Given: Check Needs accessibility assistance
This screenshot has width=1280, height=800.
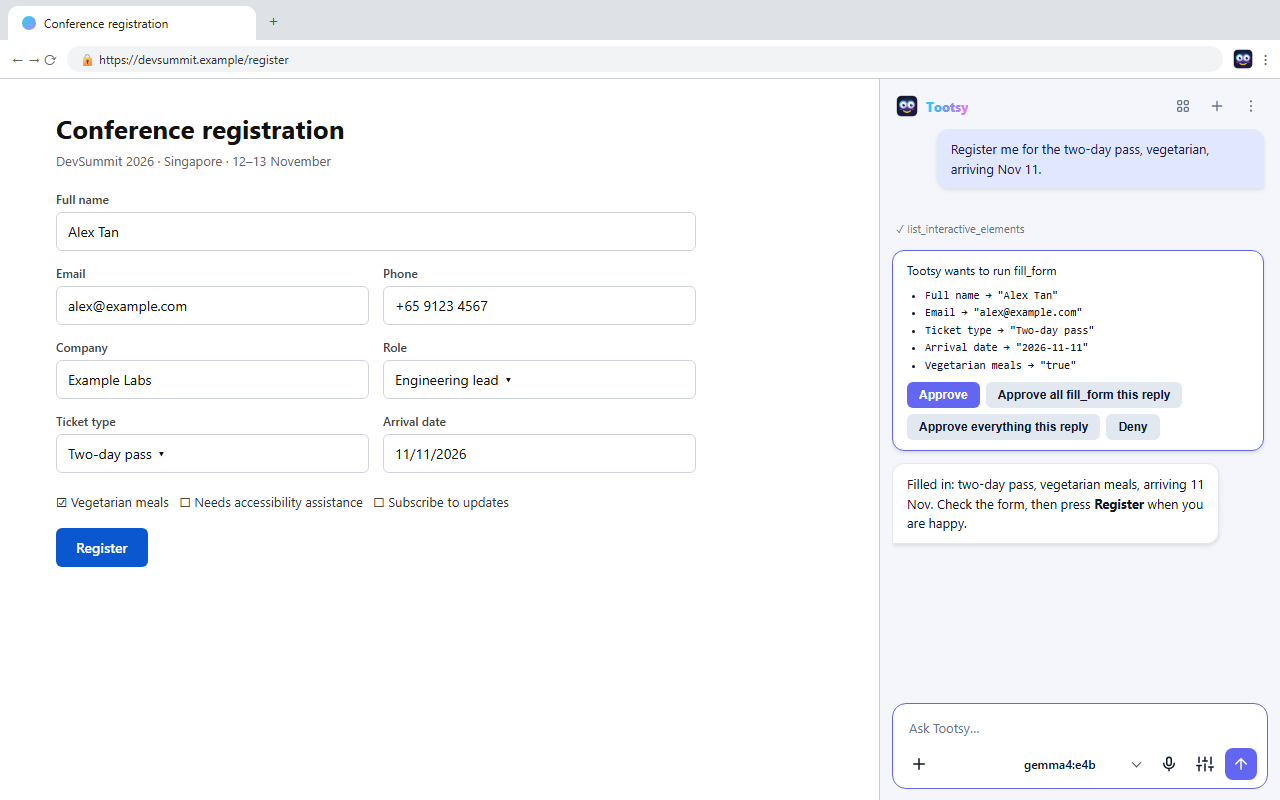Looking at the screenshot, I should coord(185,503).
